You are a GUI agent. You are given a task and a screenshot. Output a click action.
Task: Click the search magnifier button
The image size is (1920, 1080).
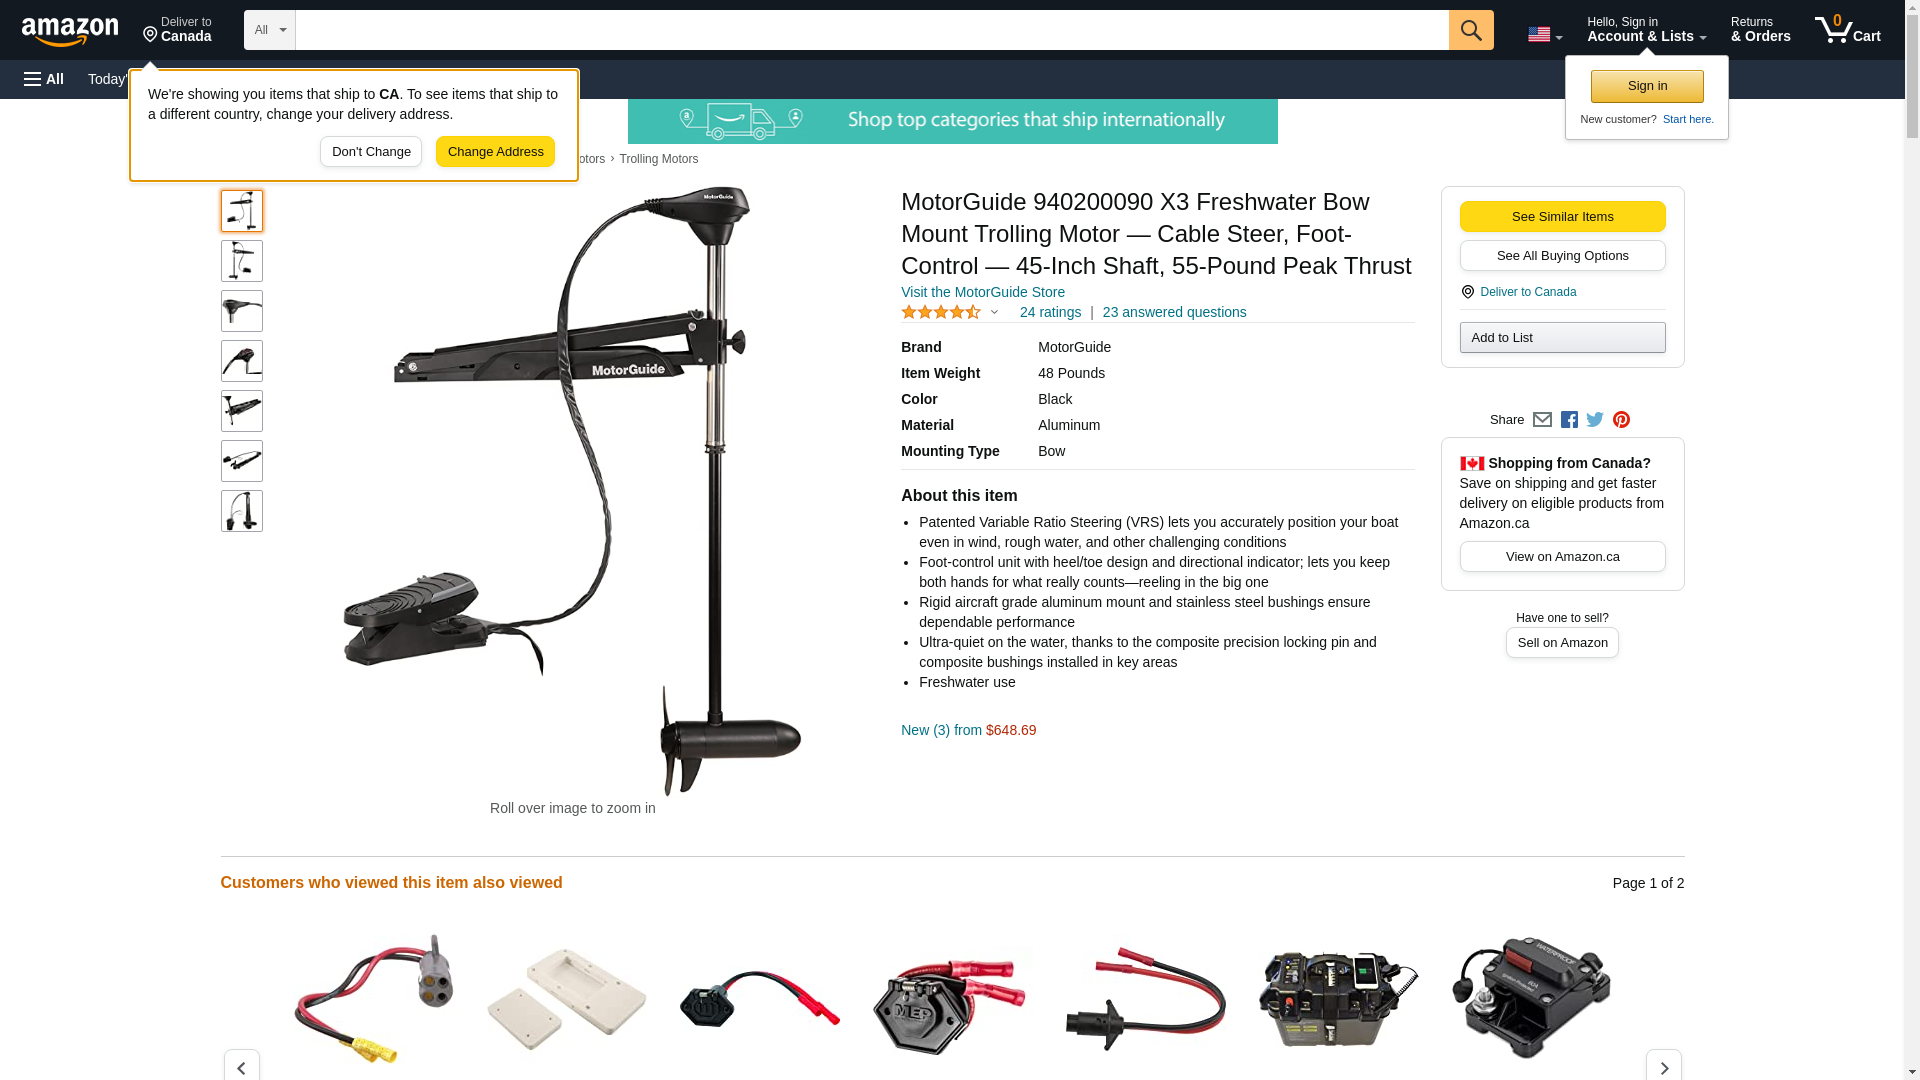click(1470, 30)
